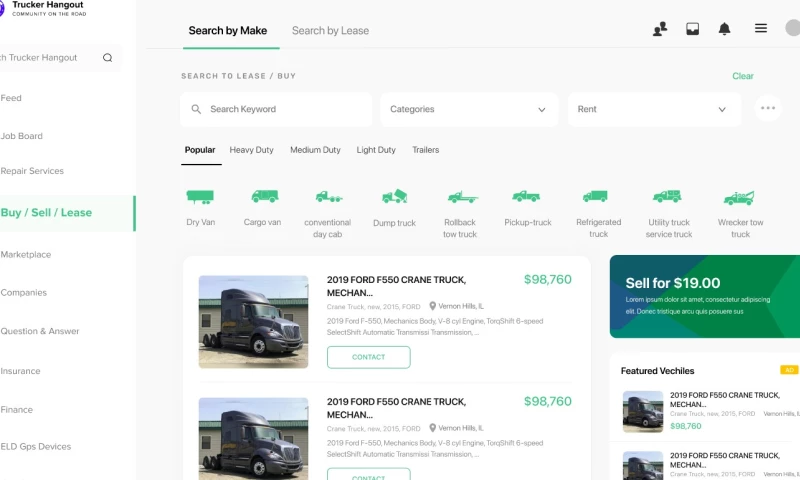Select the Trailers tab
This screenshot has height=480, width=800.
pyautogui.click(x=426, y=150)
